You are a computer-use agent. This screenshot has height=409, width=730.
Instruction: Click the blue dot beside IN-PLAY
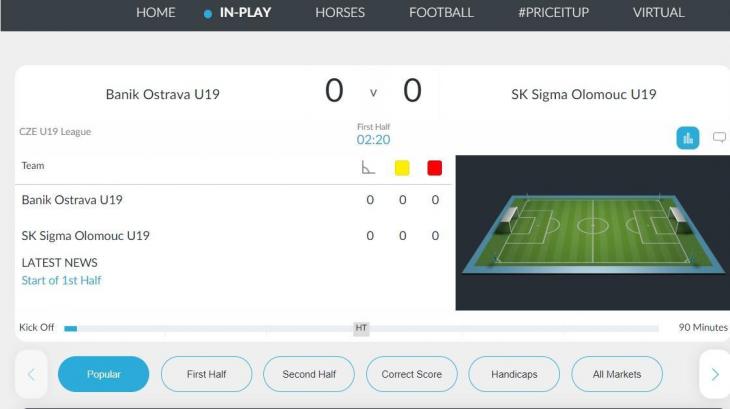coord(206,14)
